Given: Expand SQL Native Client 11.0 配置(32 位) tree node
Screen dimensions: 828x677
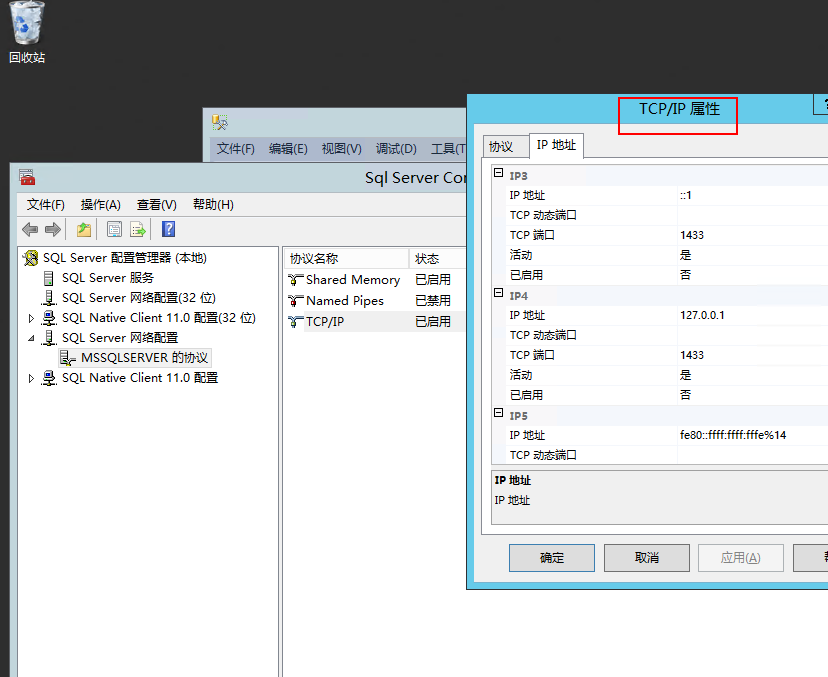Looking at the screenshot, I should pyautogui.click(x=31, y=318).
